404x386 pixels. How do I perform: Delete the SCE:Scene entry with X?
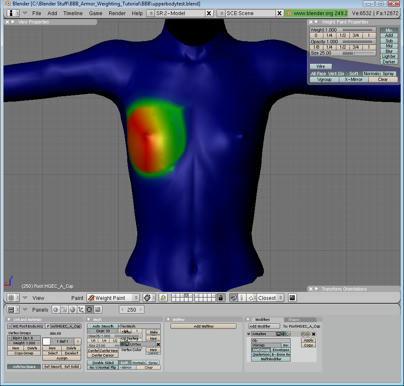pyautogui.click(x=279, y=13)
